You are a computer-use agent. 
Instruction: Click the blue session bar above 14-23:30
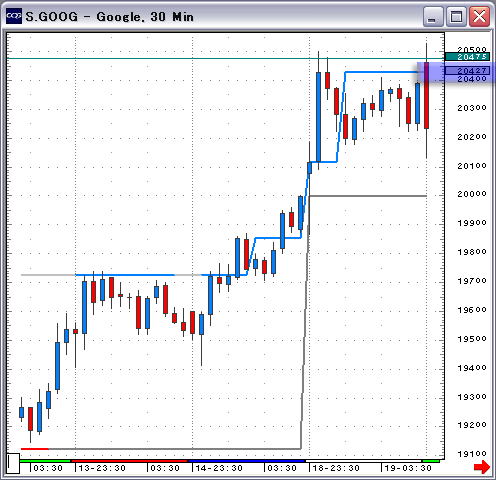[247, 461]
